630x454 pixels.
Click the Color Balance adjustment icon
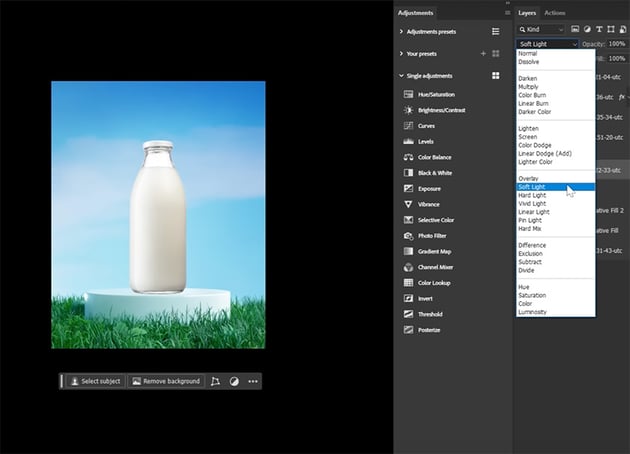pyautogui.click(x=408, y=157)
